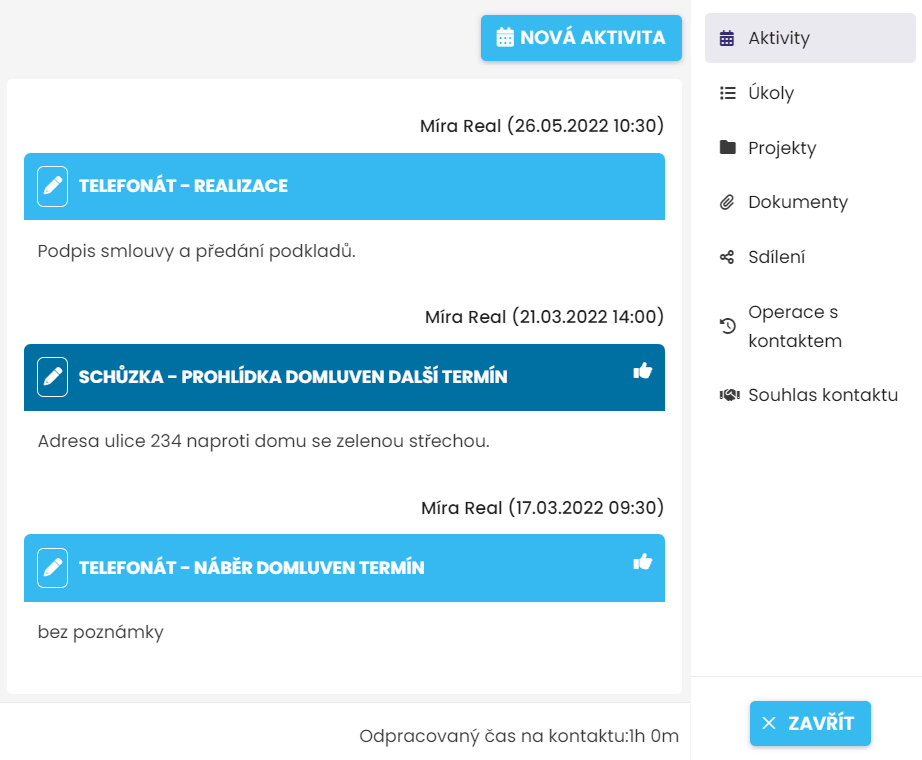This screenshot has height=760, width=922.
Task: Click edit pencil on Schůzka – Prohlídka activity
Action: (x=53, y=377)
